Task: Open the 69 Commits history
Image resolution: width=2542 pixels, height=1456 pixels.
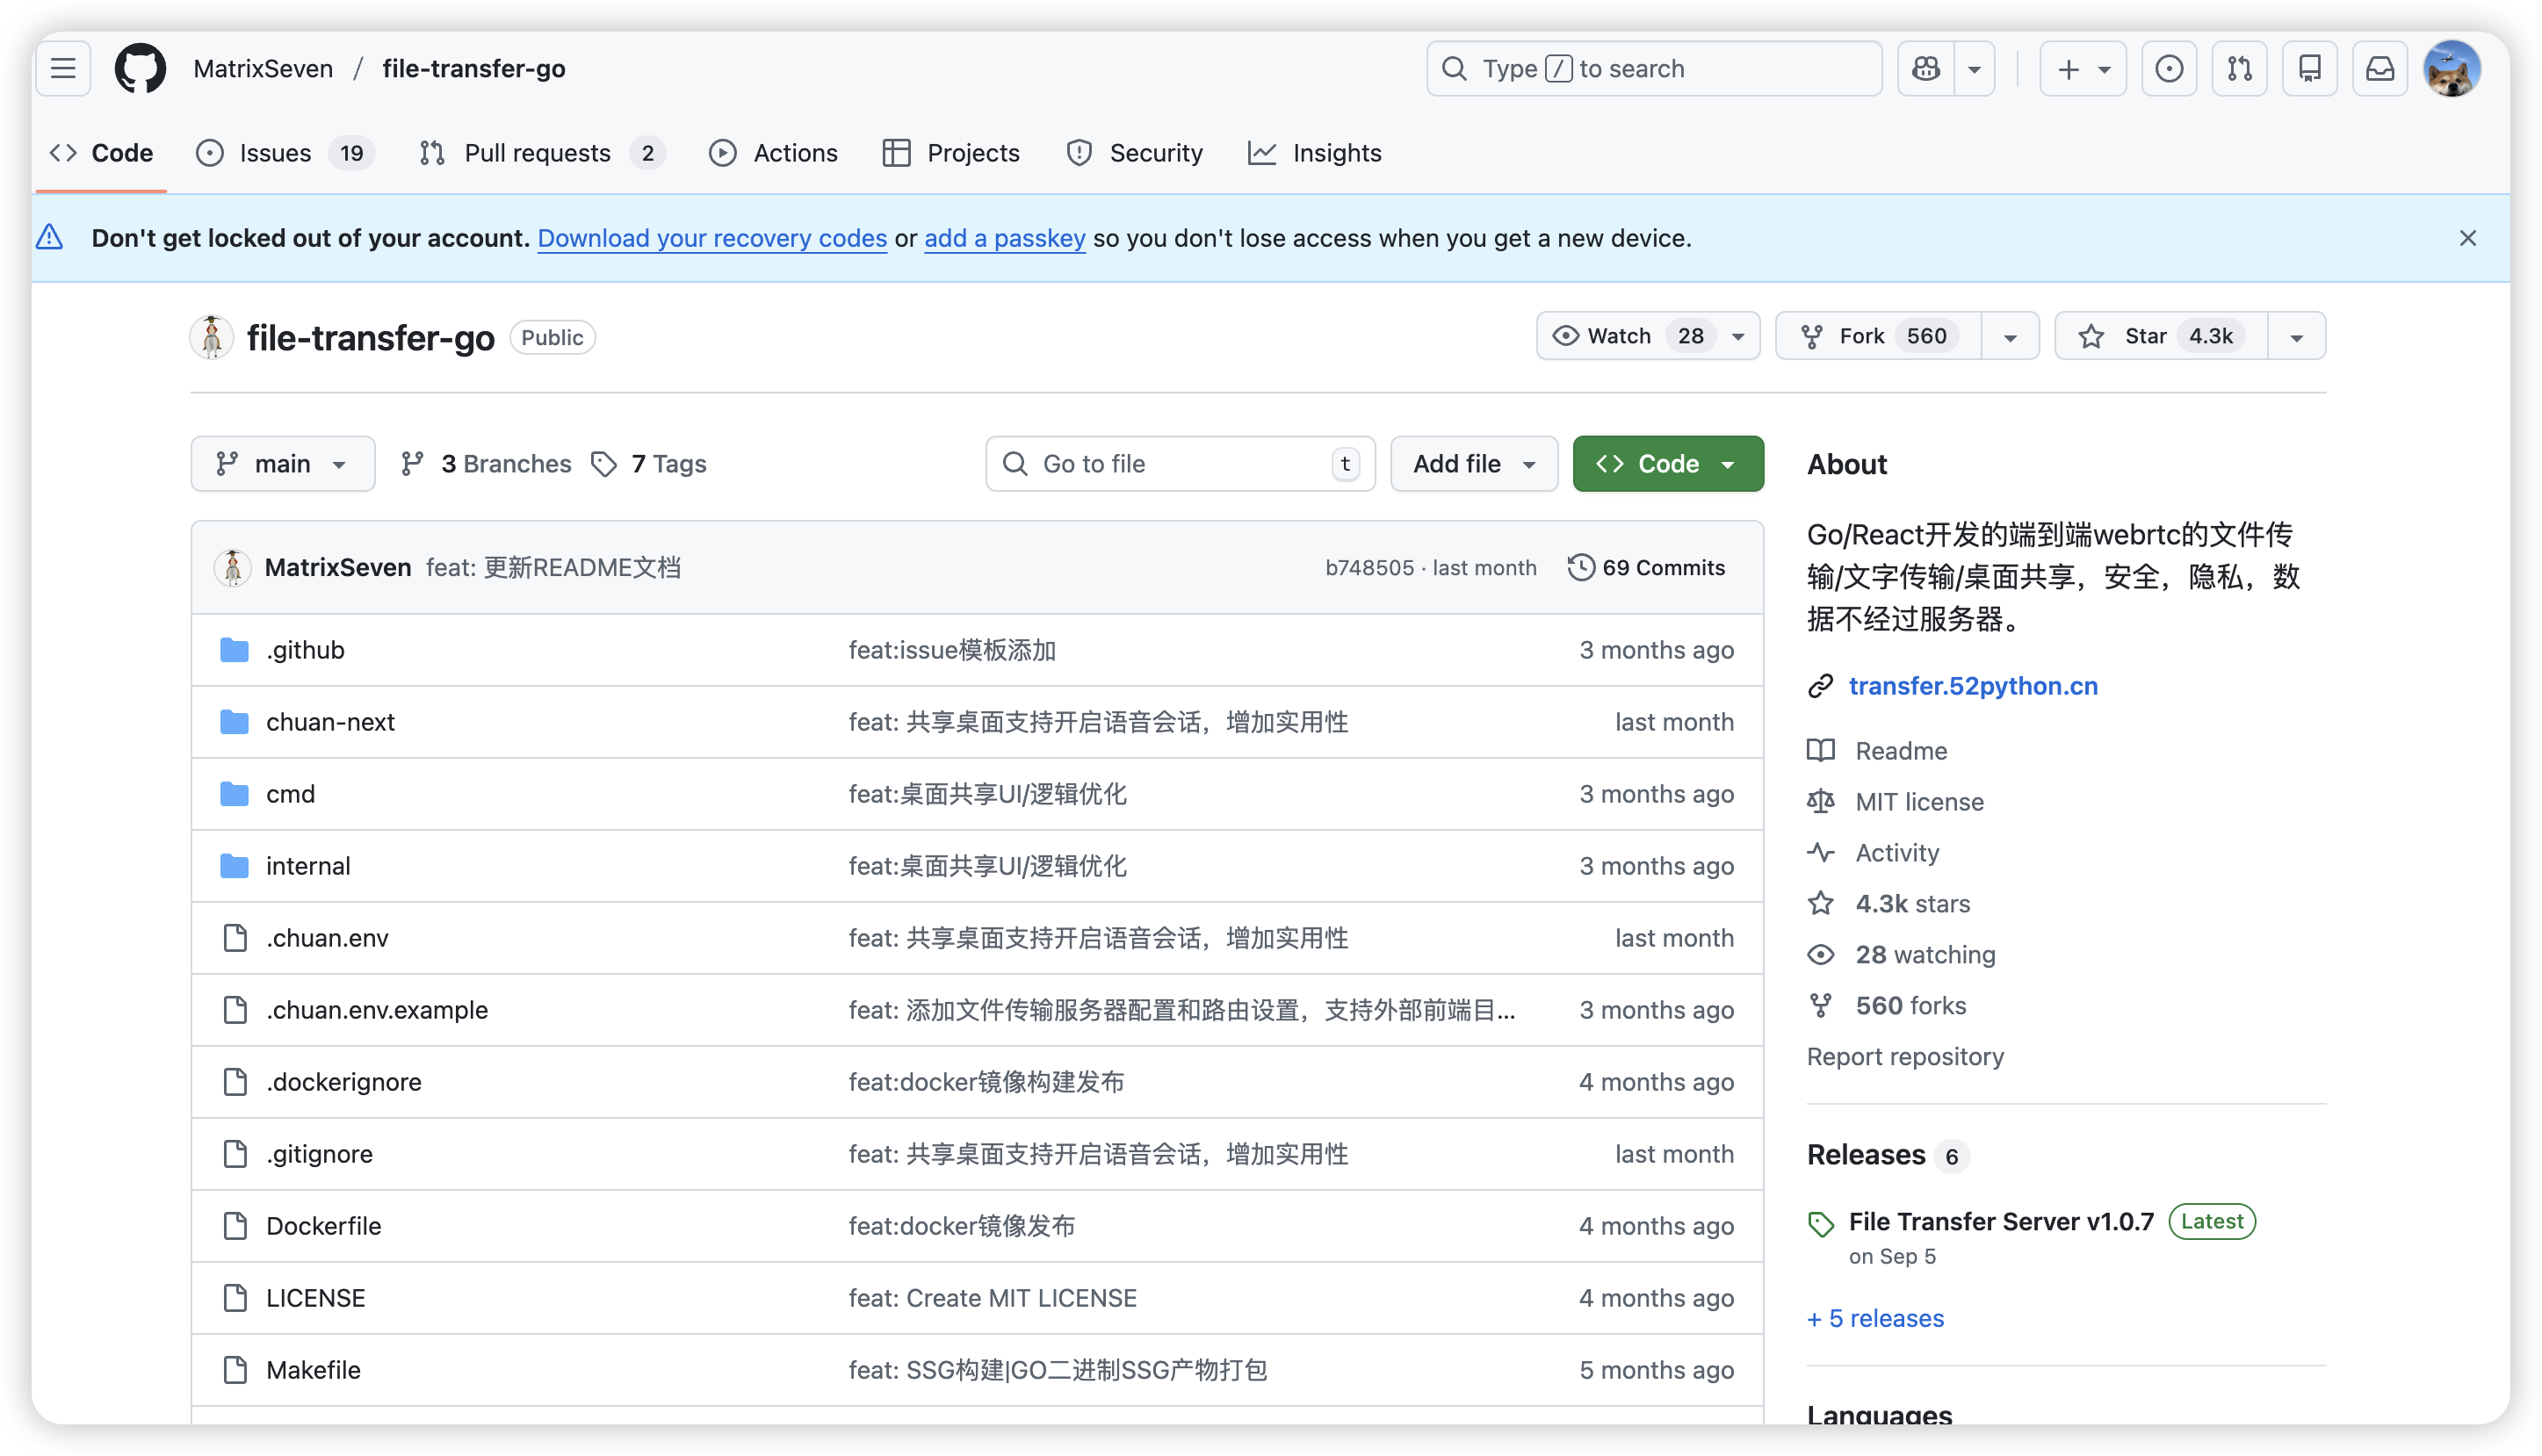Action: (1647, 567)
